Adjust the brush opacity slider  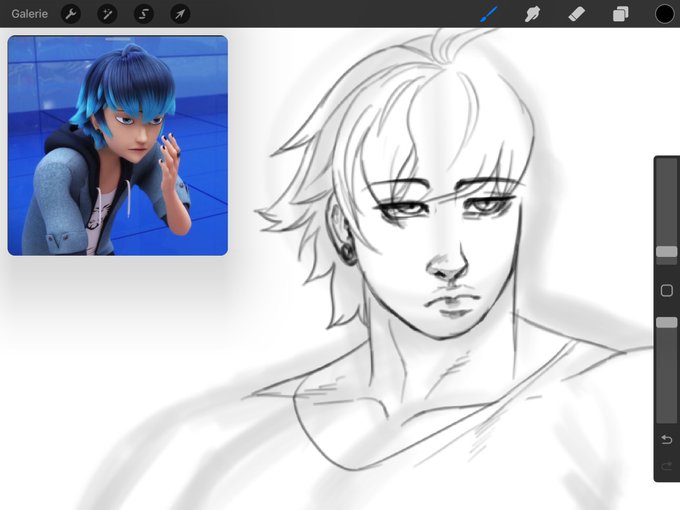667,322
